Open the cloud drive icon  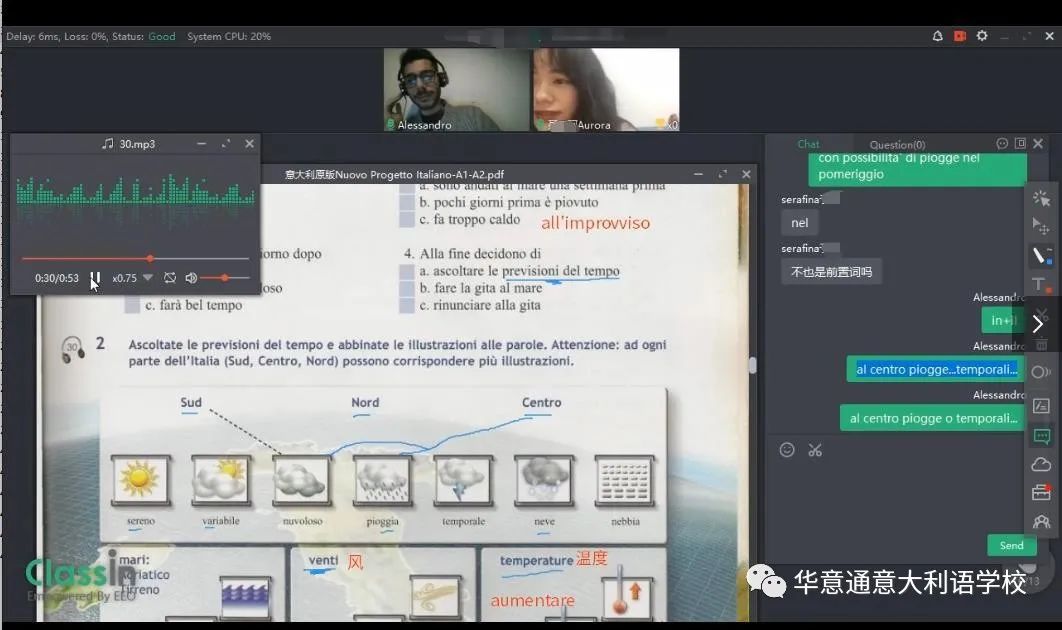click(x=1041, y=464)
